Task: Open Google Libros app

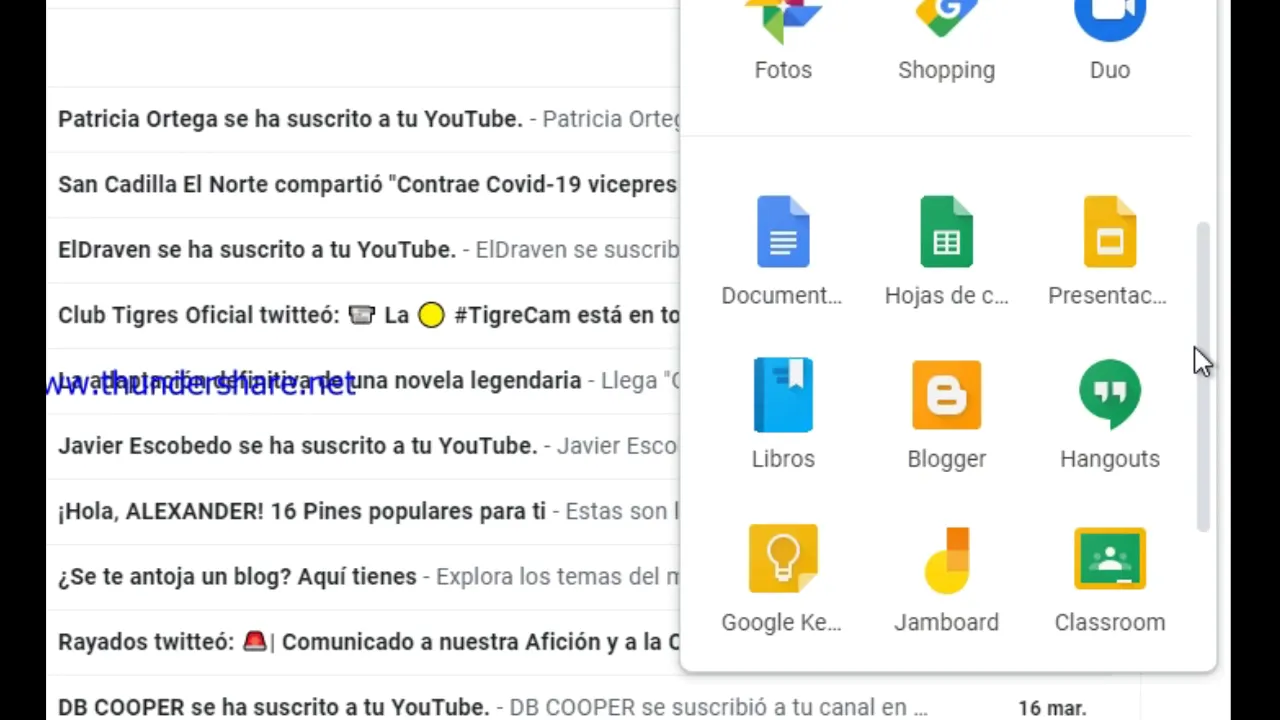Action: (x=783, y=414)
